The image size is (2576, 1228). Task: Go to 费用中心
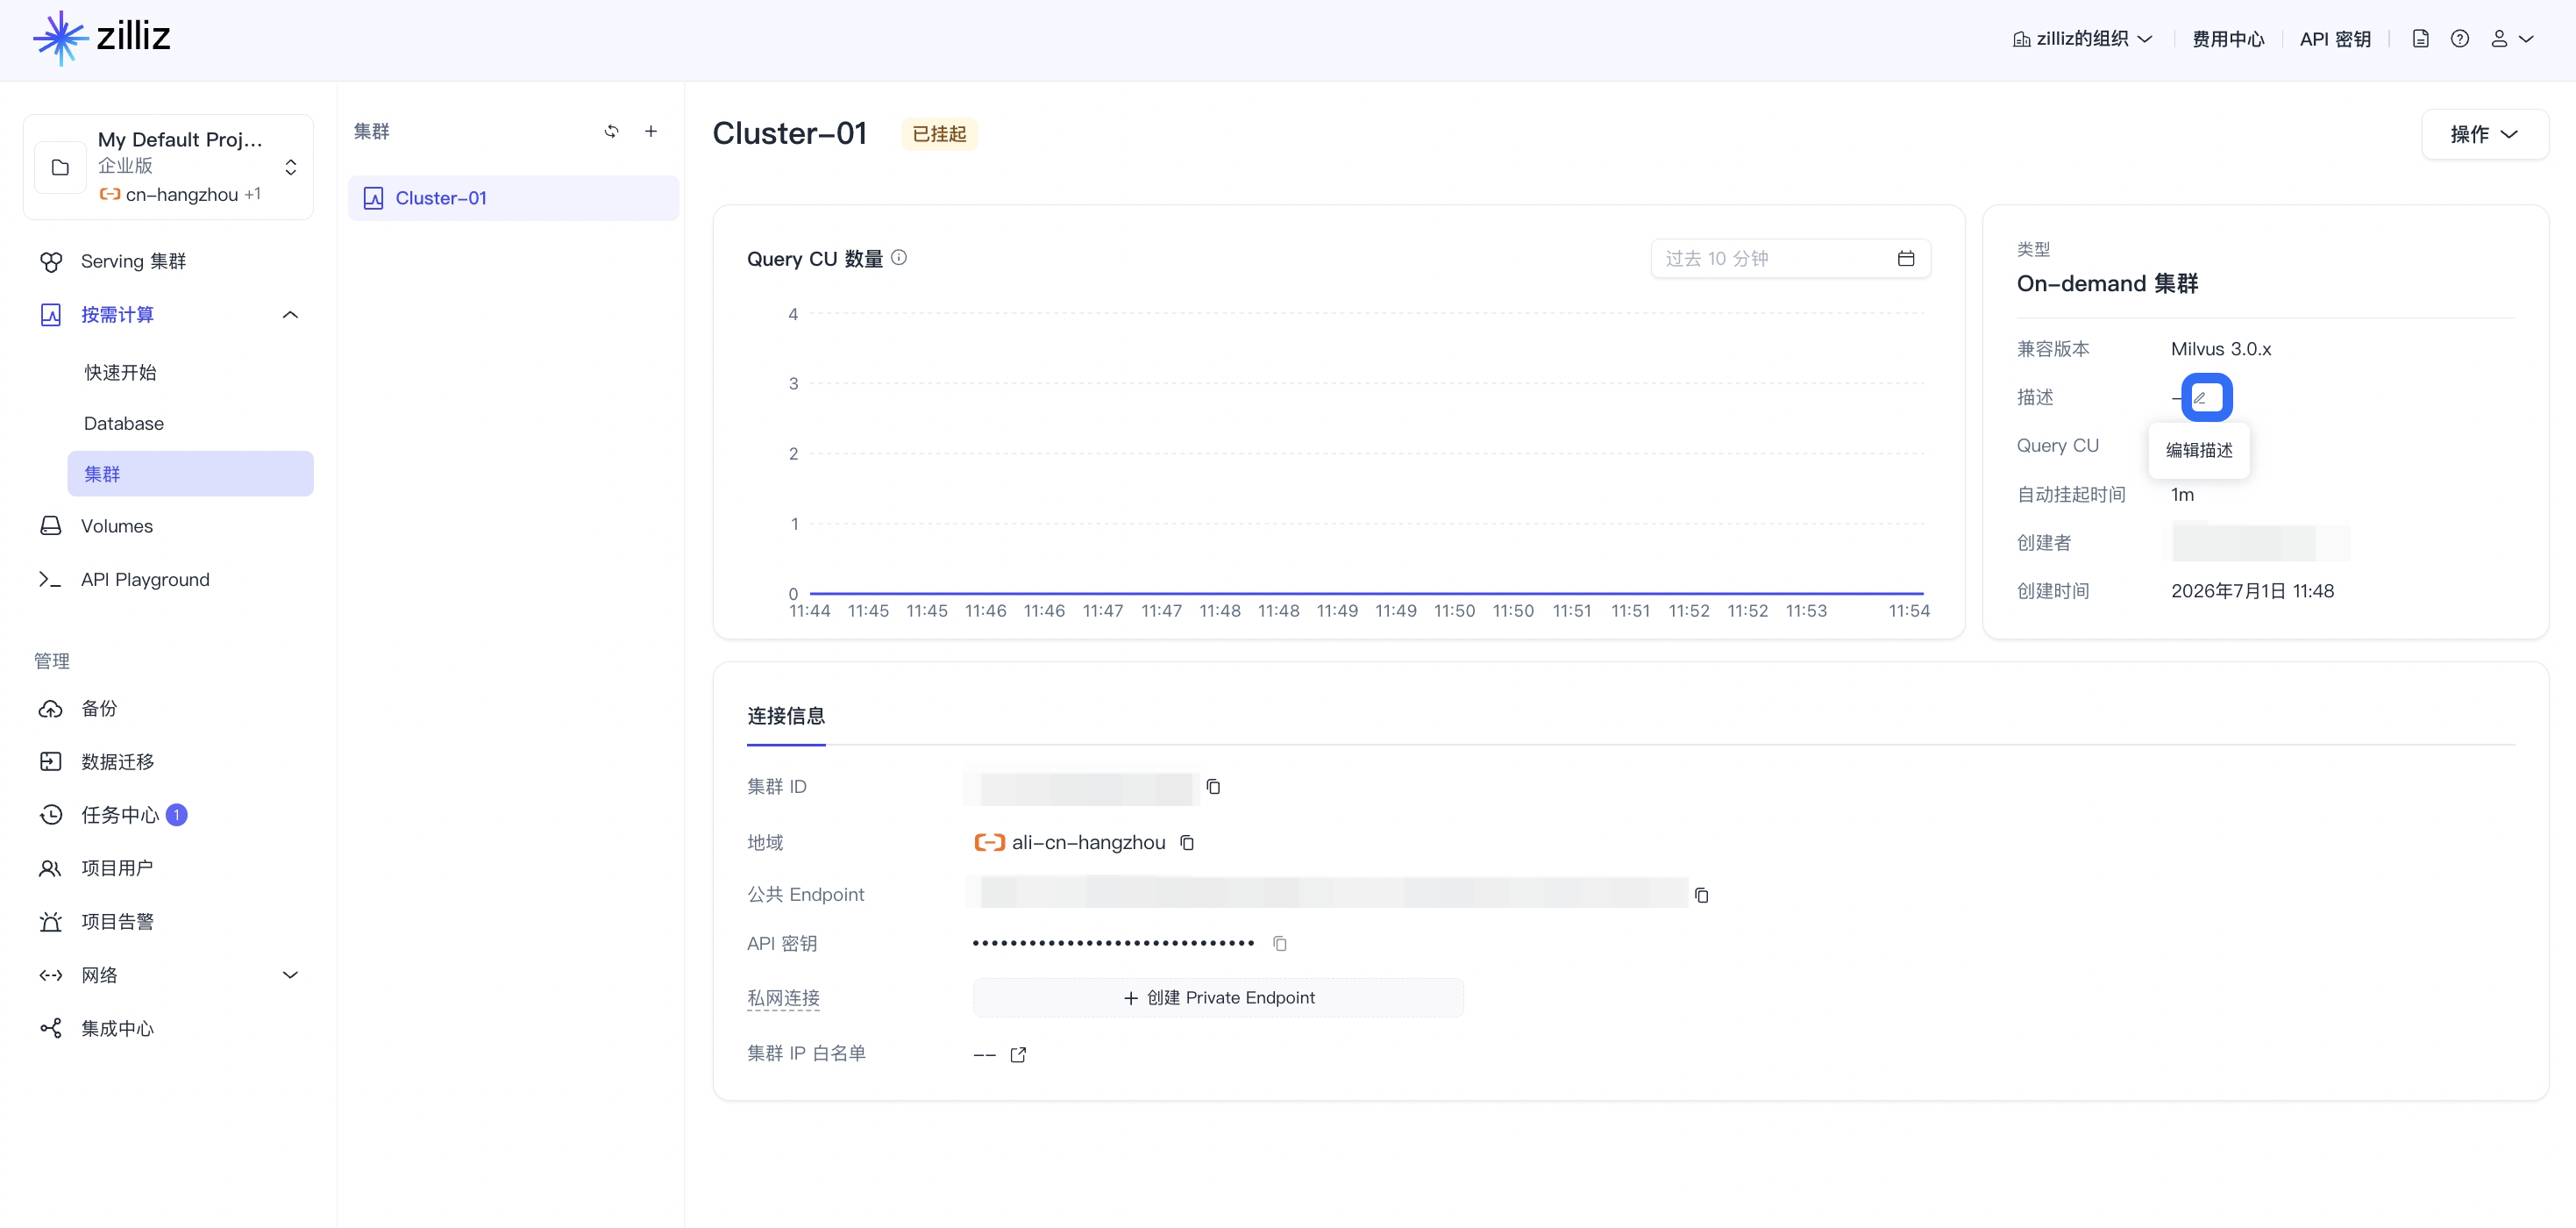[2228, 39]
